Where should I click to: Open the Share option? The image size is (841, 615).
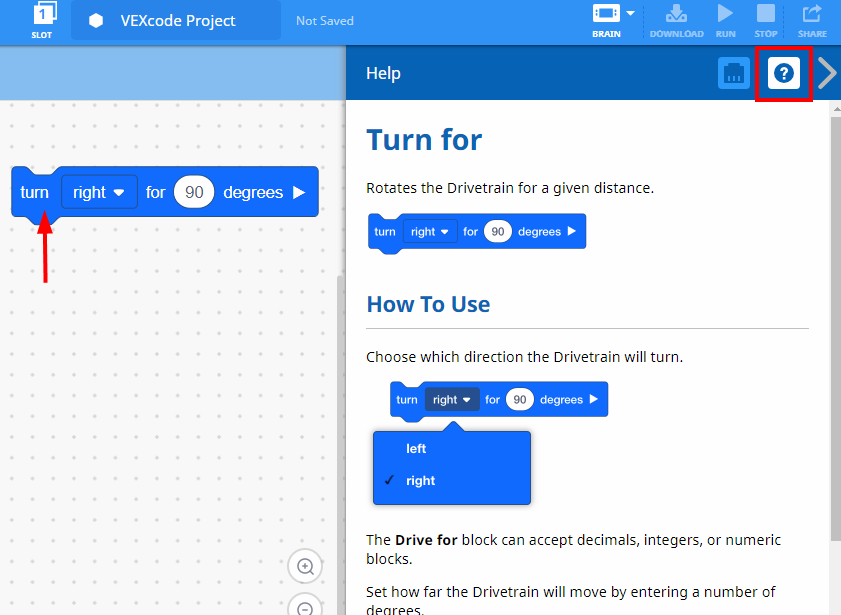click(x=812, y=21)
